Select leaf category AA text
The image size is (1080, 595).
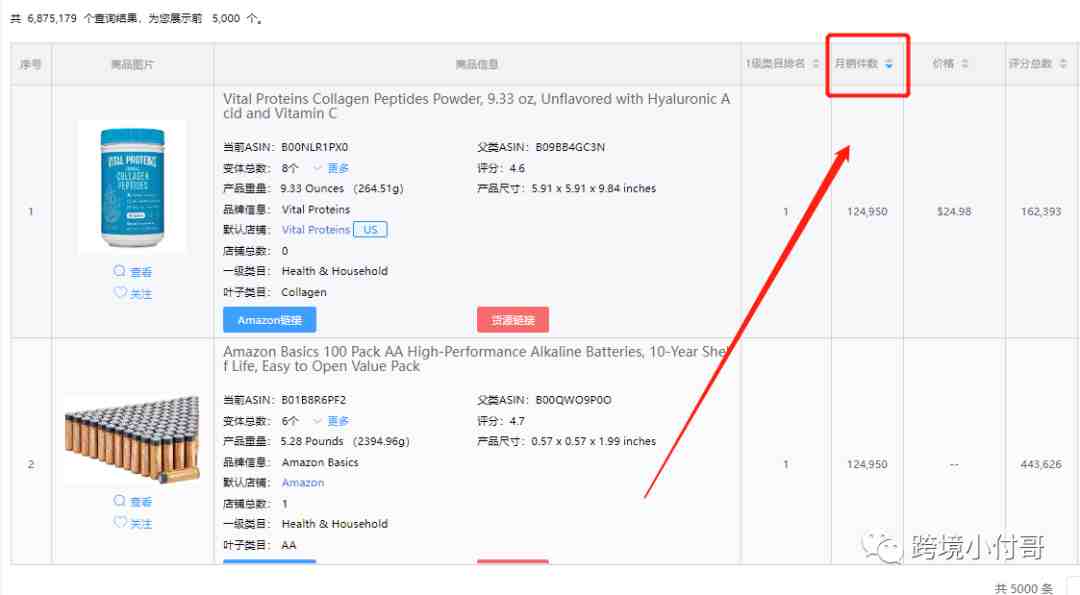point(289,545)
